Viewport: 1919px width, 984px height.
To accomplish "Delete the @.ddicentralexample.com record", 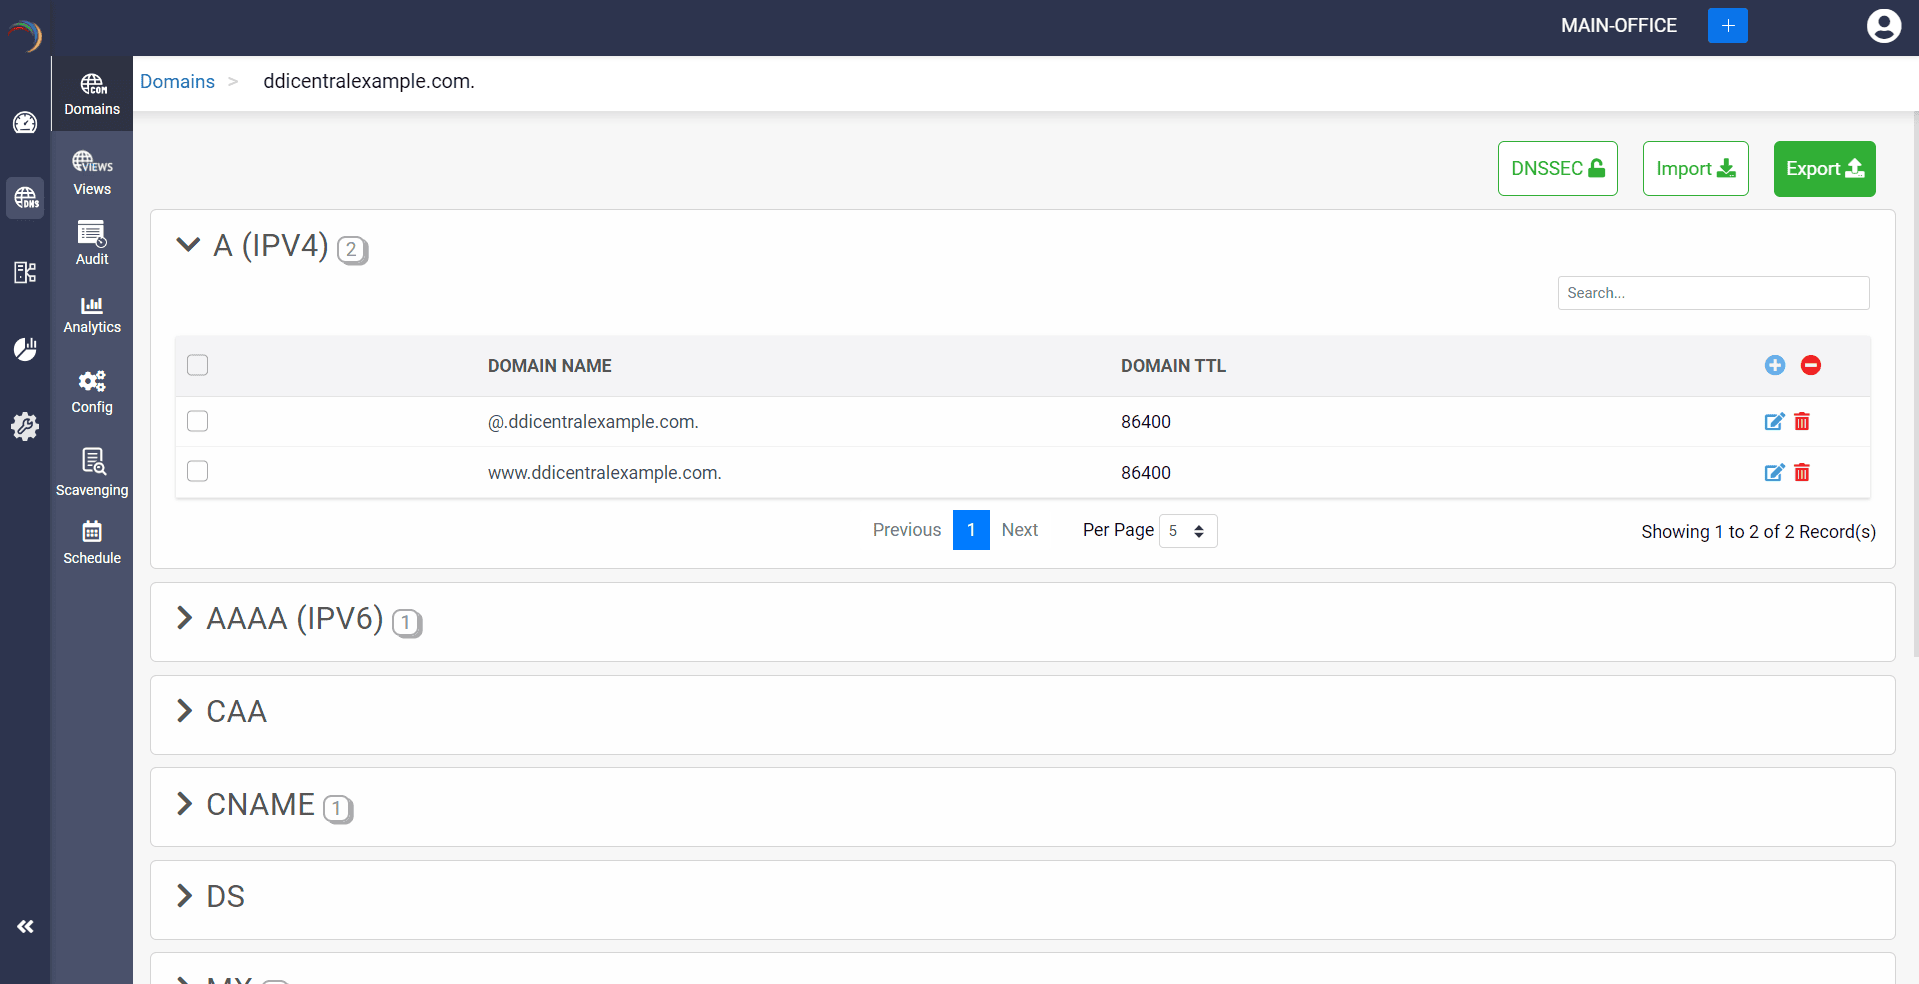I will click(x=1802, y=421).
